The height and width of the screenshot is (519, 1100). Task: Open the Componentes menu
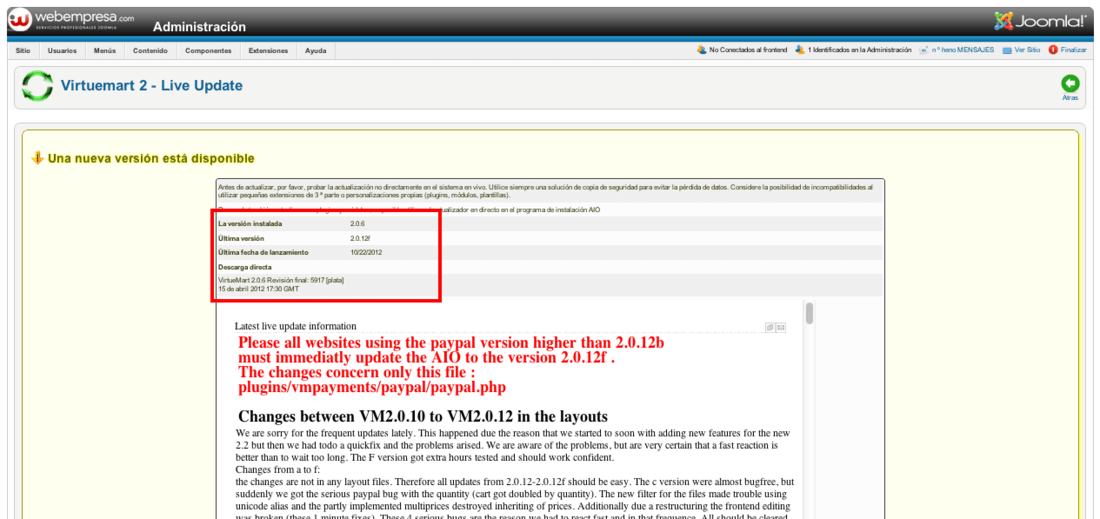(208, 50)
